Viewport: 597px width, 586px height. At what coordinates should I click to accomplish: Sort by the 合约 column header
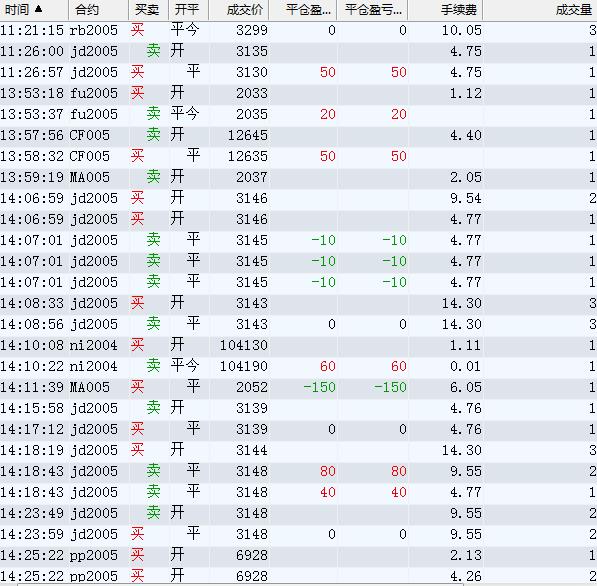pos(98,10)
